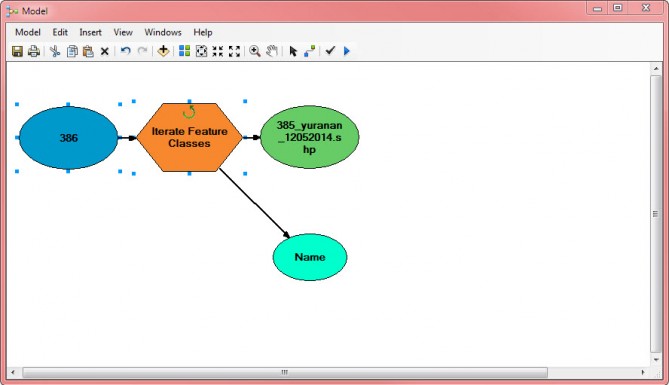Select the Pan hand tool
669x385 pixels.
click(x=272, y=51)
